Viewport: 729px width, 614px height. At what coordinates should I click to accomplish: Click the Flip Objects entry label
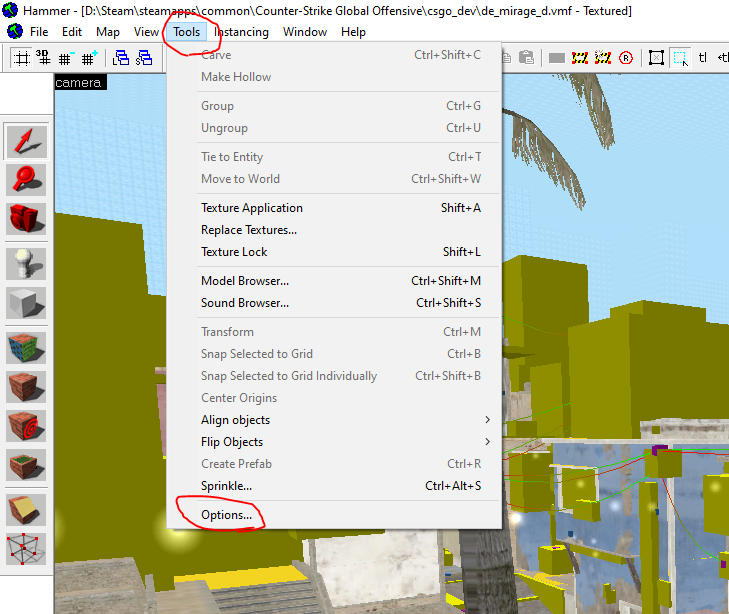tap(232, 442)
